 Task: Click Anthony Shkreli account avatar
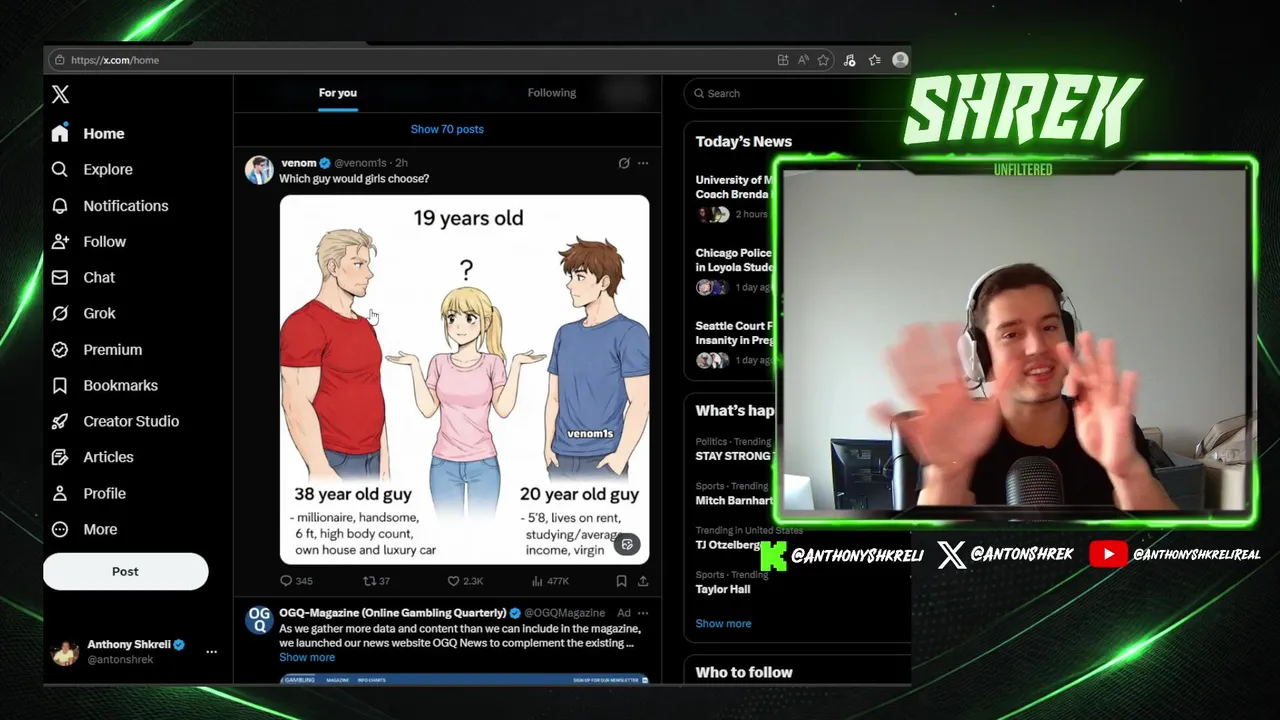65,652
